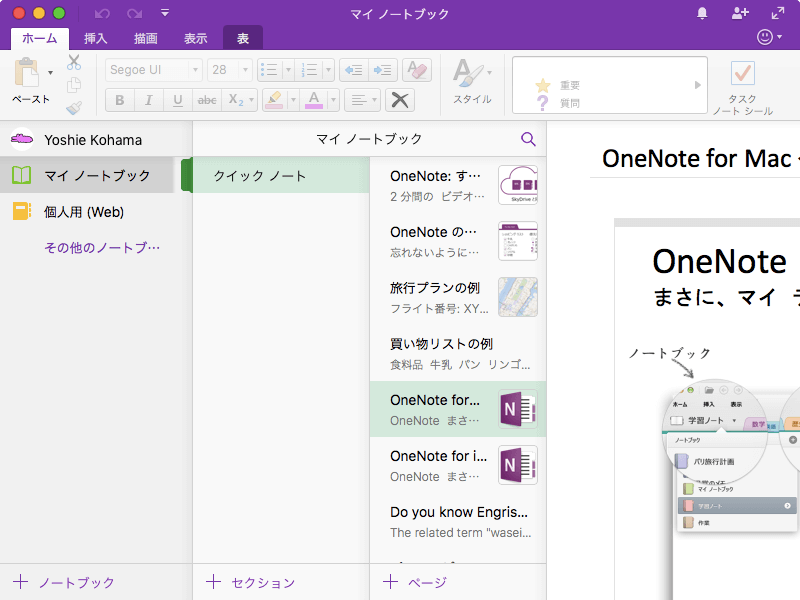Image resolution: width=800 pixels, height=600 pixels.
Task: Apply the 重要 star tag
Action: tap(558, 85)
